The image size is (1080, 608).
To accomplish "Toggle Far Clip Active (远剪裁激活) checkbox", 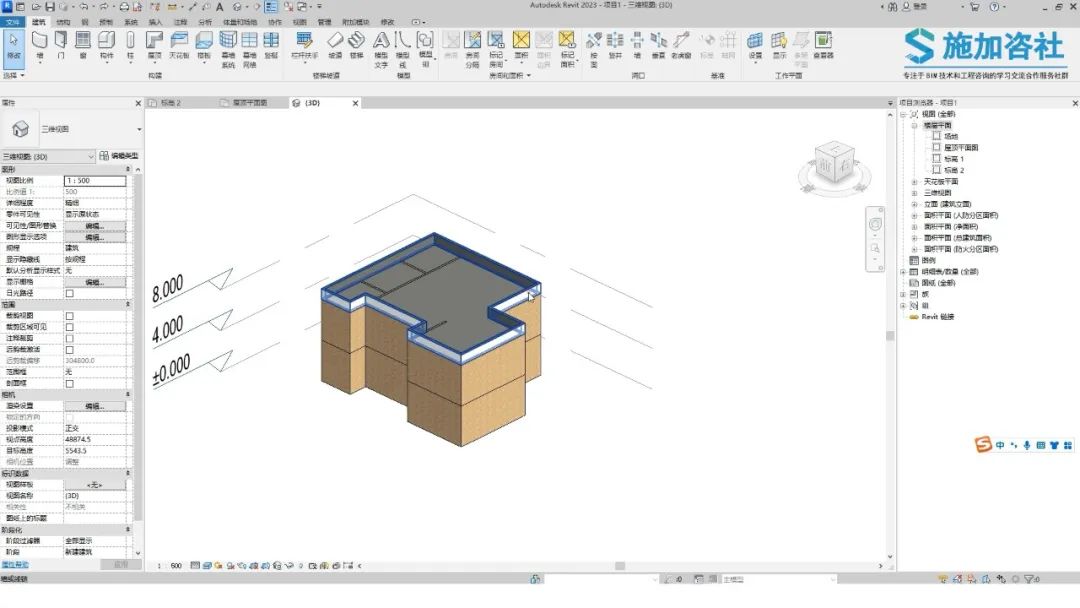I will tap(70, 350).
